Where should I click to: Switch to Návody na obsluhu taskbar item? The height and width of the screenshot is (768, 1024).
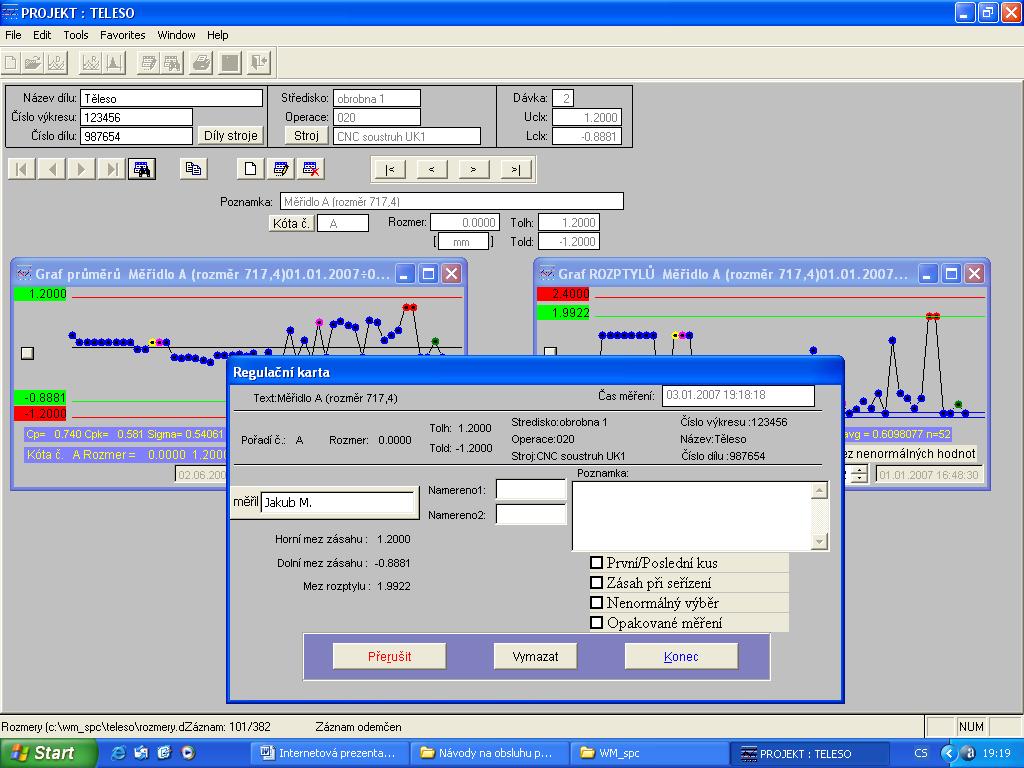pyautogui.click(x=490, y=753)
